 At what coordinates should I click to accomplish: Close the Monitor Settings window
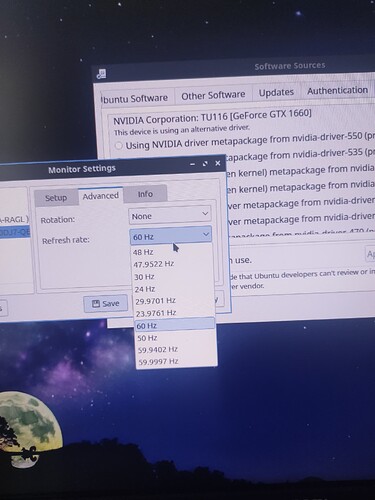(218, 163)
